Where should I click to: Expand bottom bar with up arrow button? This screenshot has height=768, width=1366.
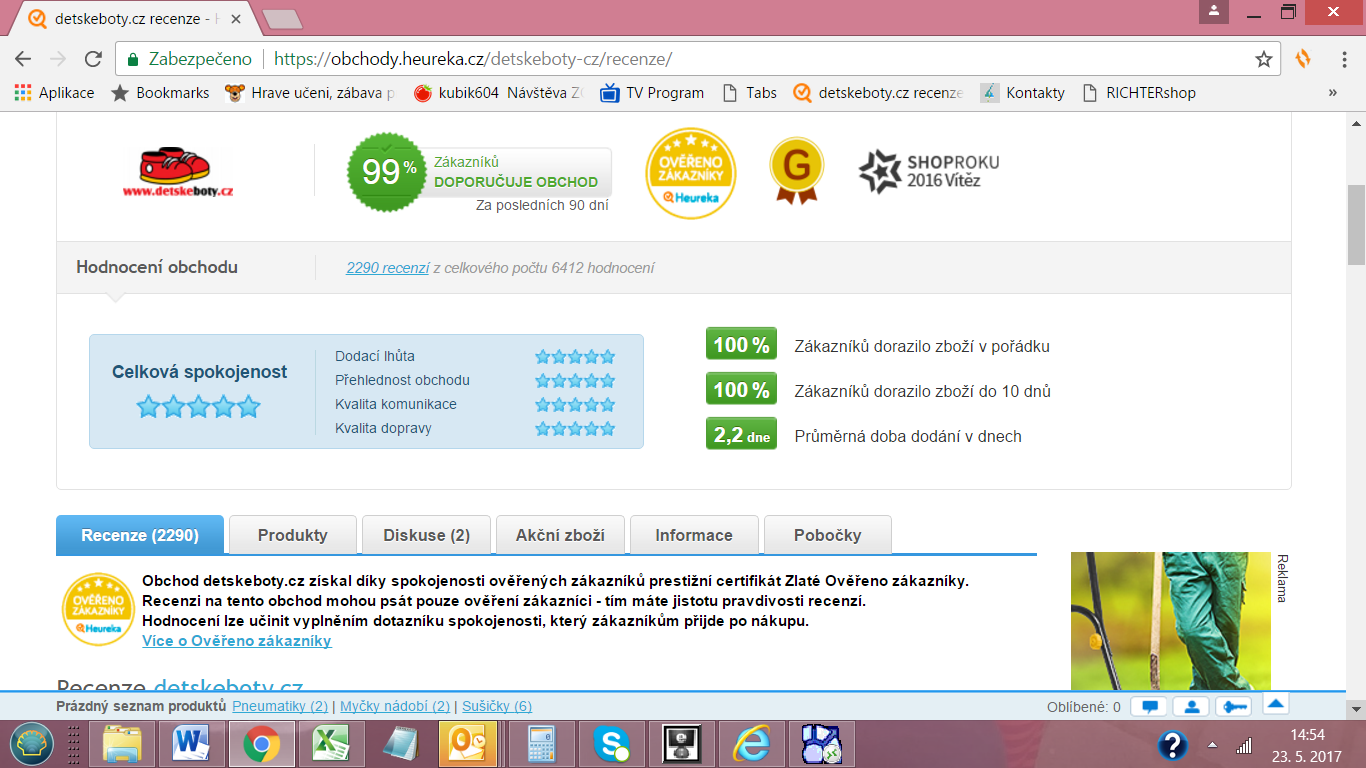point(1276,703)
